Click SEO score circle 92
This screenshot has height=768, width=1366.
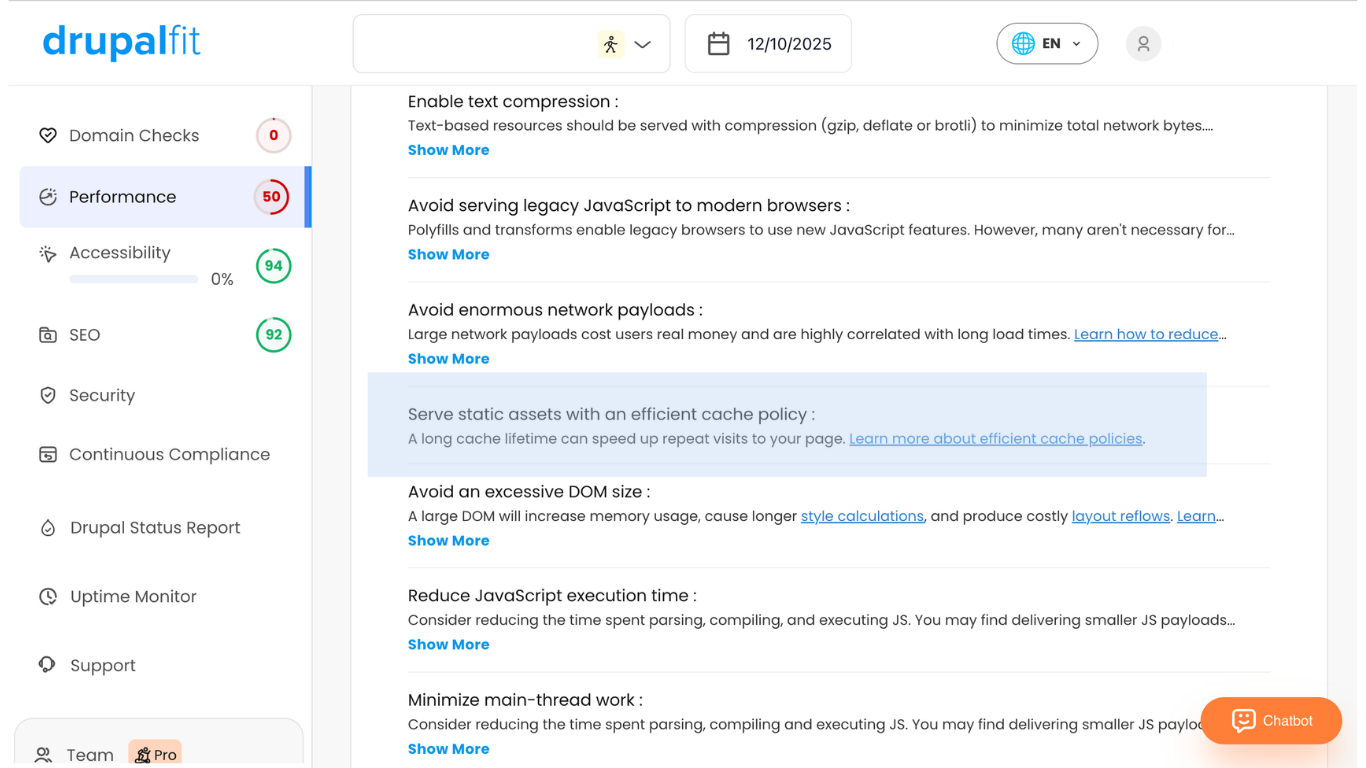(x=273, y=335)
